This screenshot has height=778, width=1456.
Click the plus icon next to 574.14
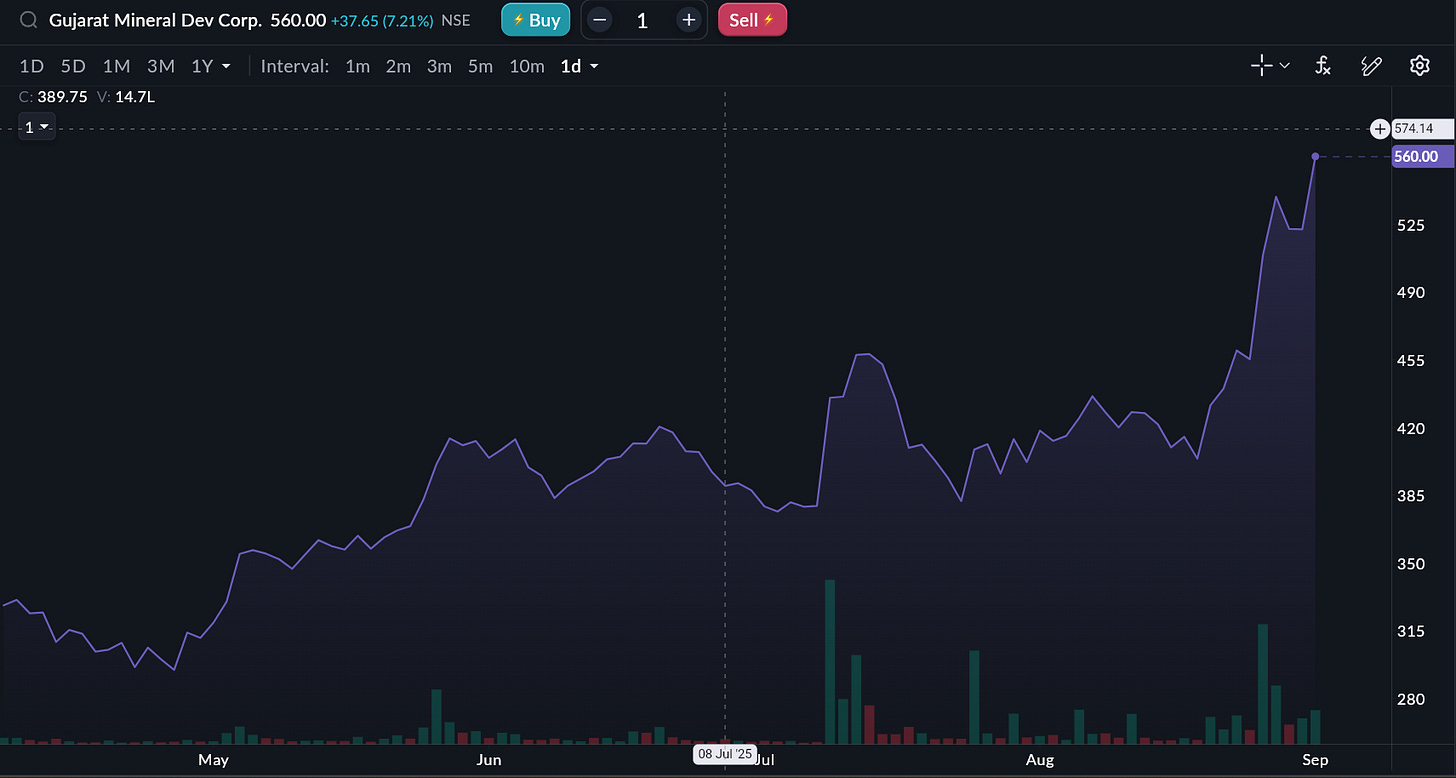pyautogui.click(x=1380, y=129)
